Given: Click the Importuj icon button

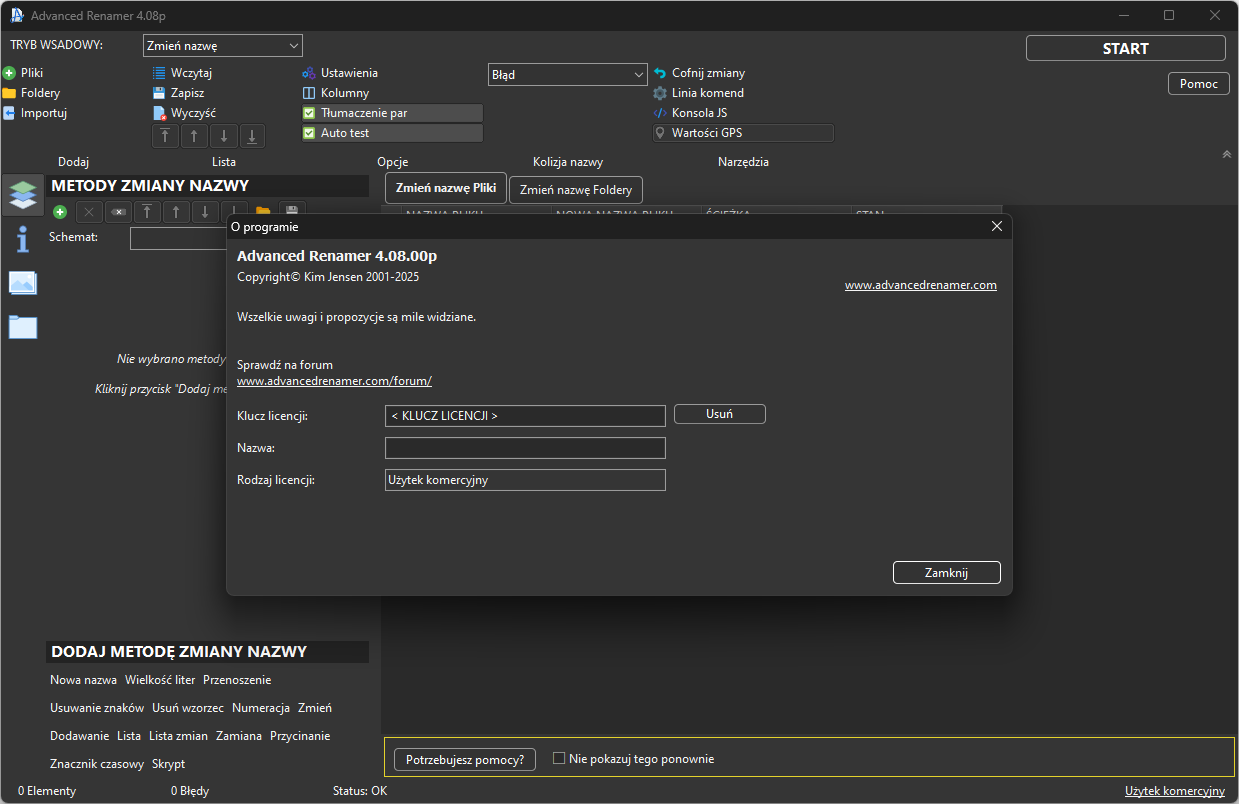Looking at the screenshot, I should [x=9, y=113].
